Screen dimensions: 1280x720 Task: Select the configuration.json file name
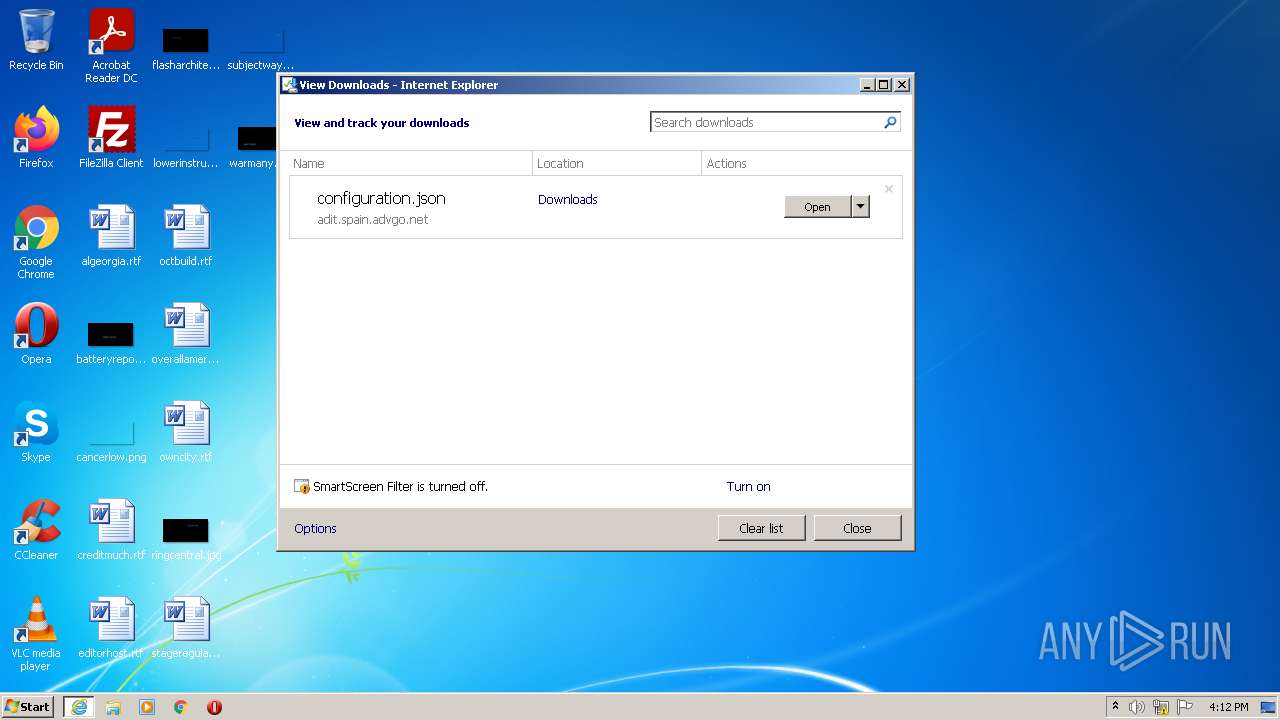pyautogui.click(x=381, y=198)
